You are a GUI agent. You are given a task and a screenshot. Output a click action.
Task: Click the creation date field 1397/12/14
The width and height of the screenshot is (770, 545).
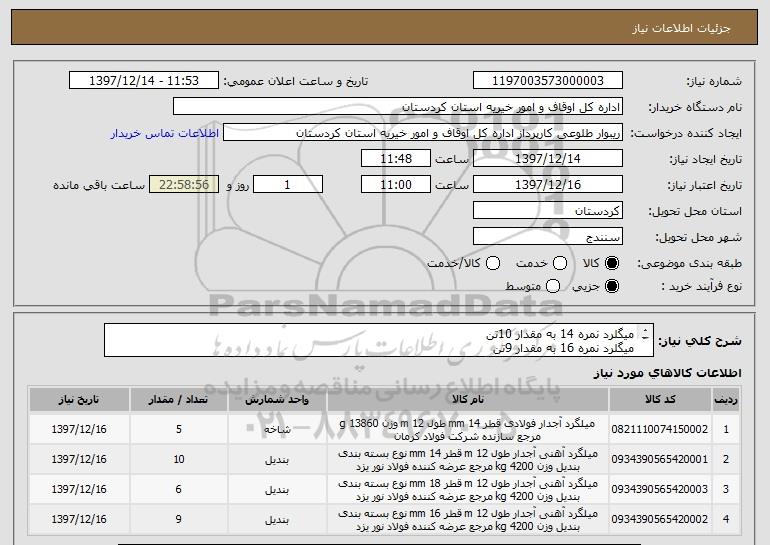click(548, 159)
